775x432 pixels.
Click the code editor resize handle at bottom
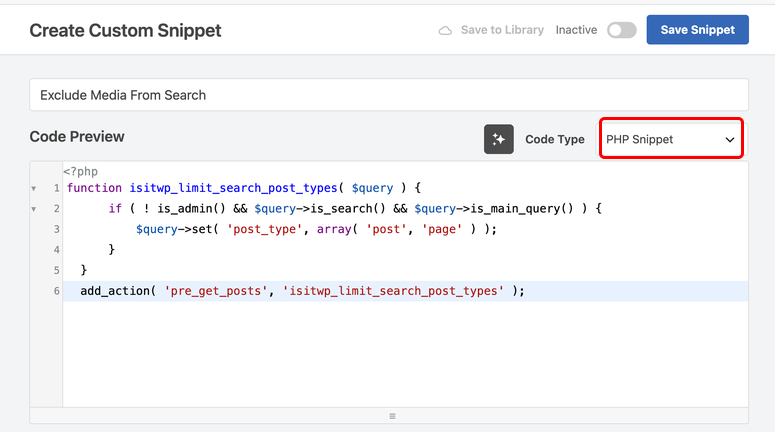tap(392, 416)
